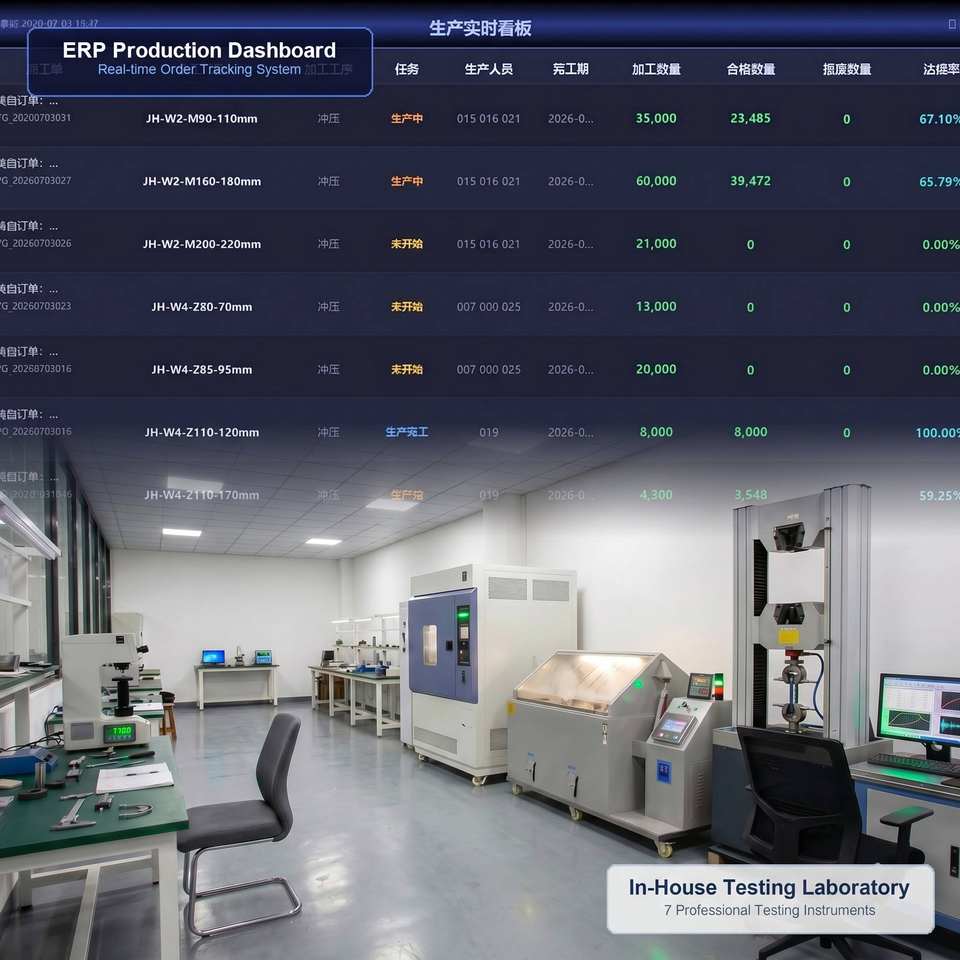The width and height of the screenshot is (960, 960).
Task: Click 生产中 status in JH-W2-M90-110mm row
Action: tap(407, 119)
